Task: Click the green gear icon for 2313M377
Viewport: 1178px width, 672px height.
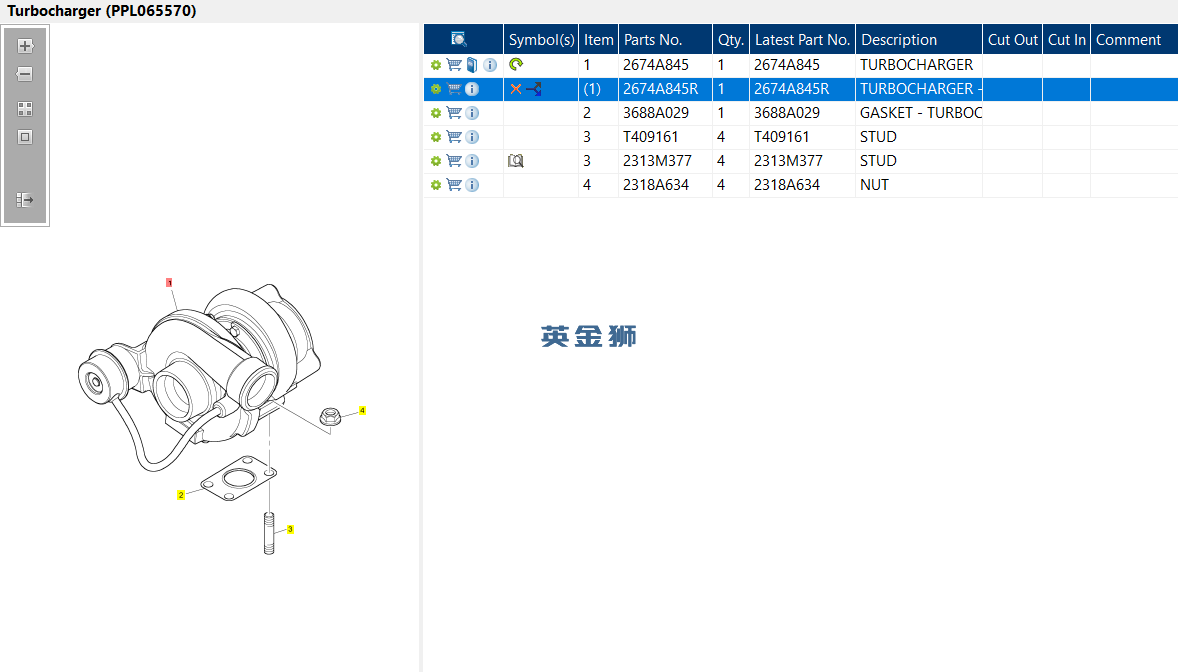Action: tap(436, 162)
